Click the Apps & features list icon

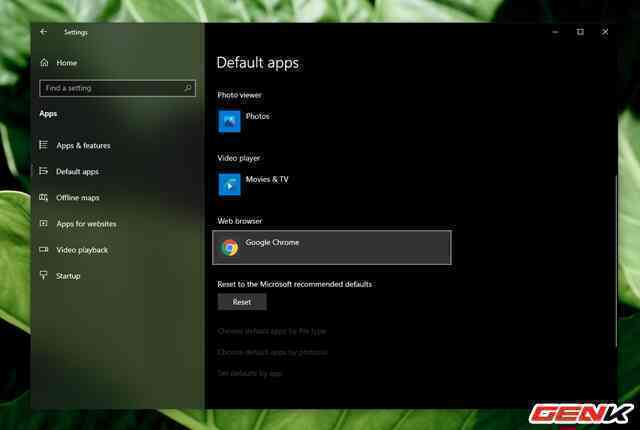(x=43, y=145)
